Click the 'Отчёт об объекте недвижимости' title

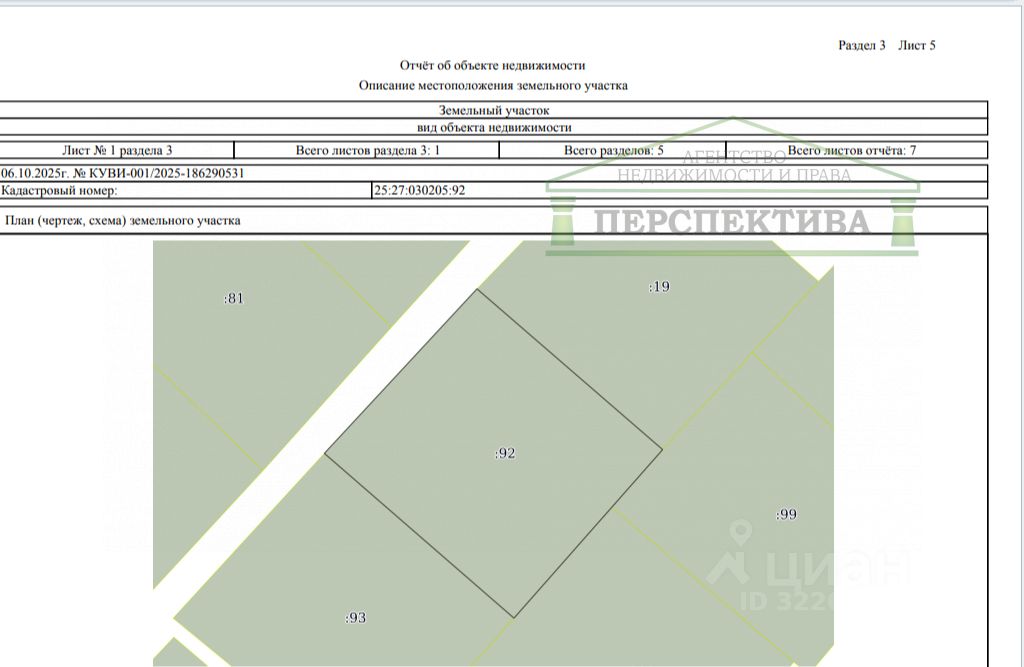click(492, 65)
